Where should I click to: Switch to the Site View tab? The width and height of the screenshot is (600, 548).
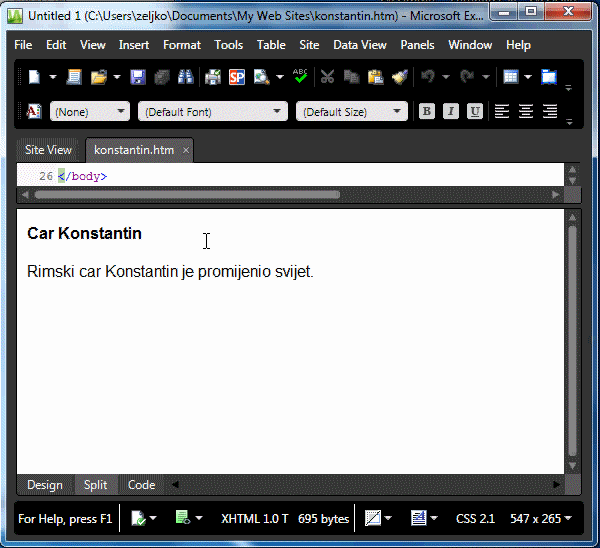[48, 150]
